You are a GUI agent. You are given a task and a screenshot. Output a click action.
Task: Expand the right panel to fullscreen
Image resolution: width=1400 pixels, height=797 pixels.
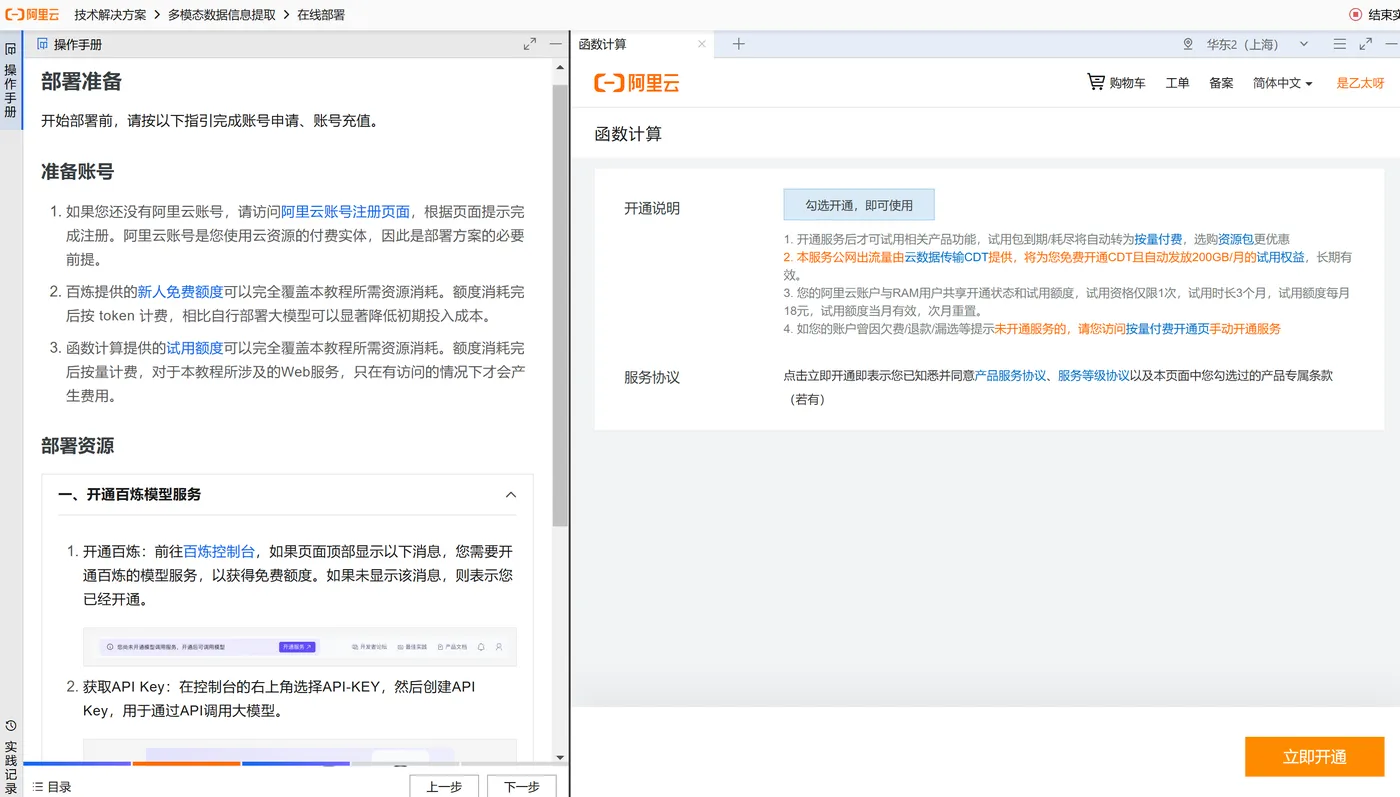(1366, 44)
